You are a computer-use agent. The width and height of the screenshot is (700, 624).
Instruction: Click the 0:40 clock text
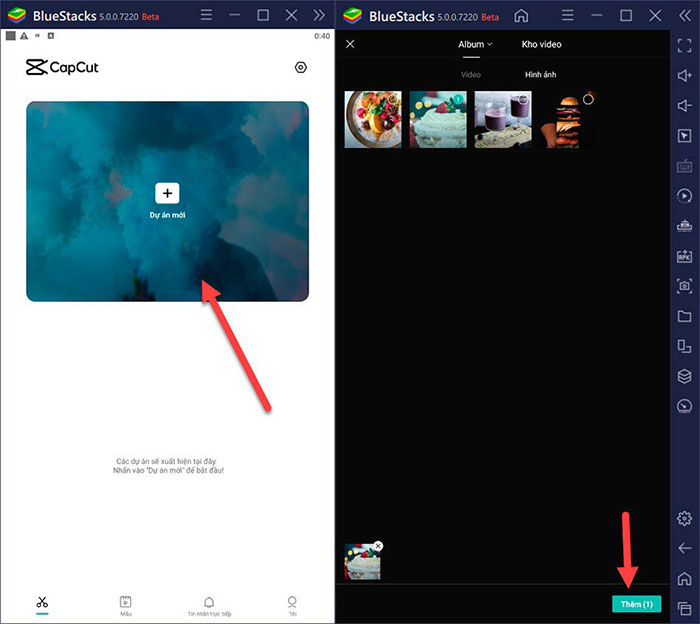click(x=322, y=36)
